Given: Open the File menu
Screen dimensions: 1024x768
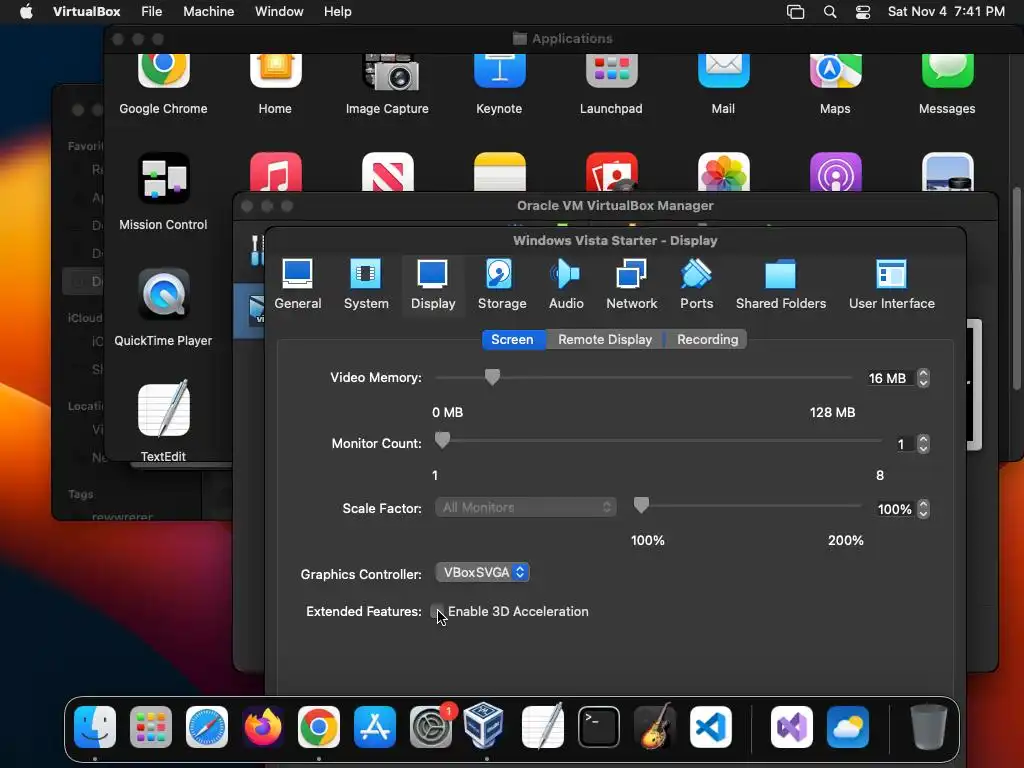Looking at the screenshot, I should click(x=152, y=12).
